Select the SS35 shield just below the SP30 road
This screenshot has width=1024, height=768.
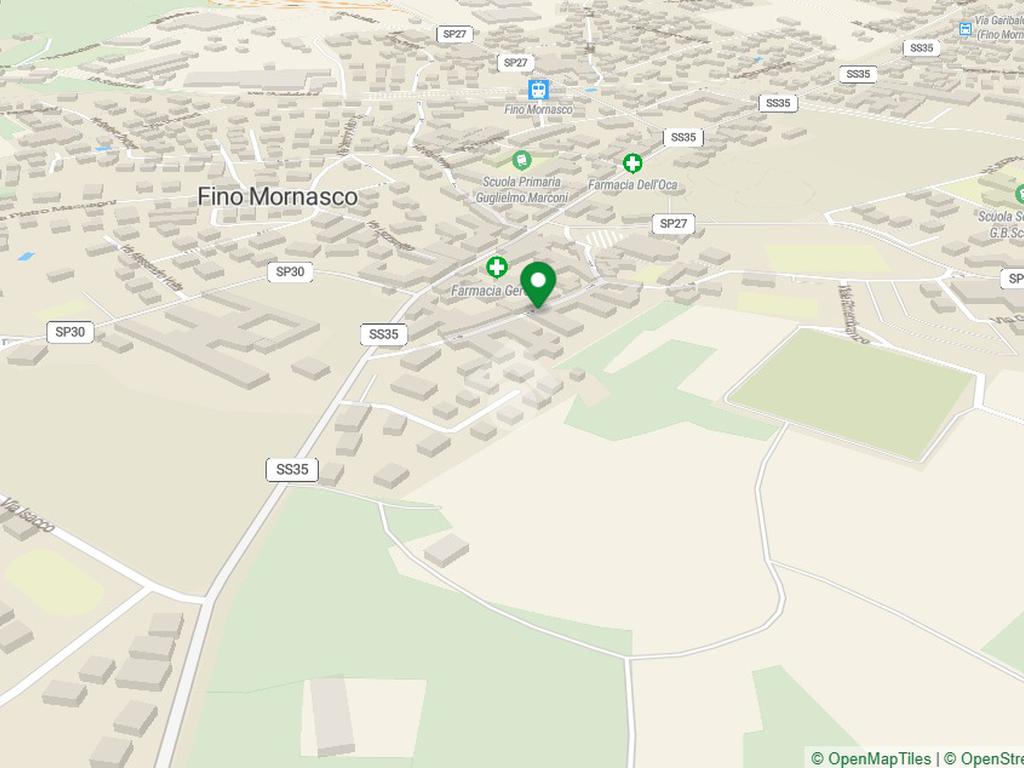coord(383,334)
